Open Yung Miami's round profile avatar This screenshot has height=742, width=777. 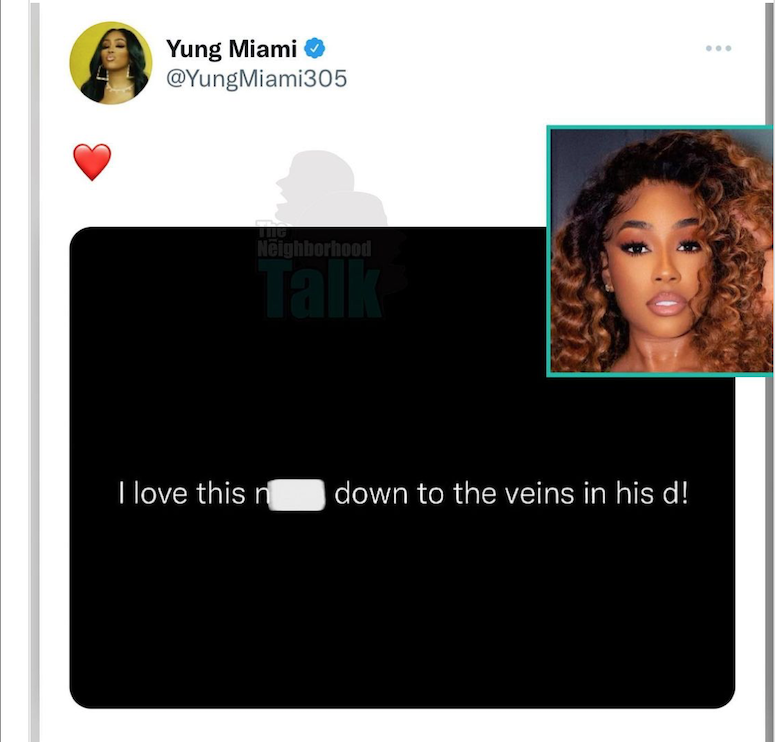click(111, 63)
